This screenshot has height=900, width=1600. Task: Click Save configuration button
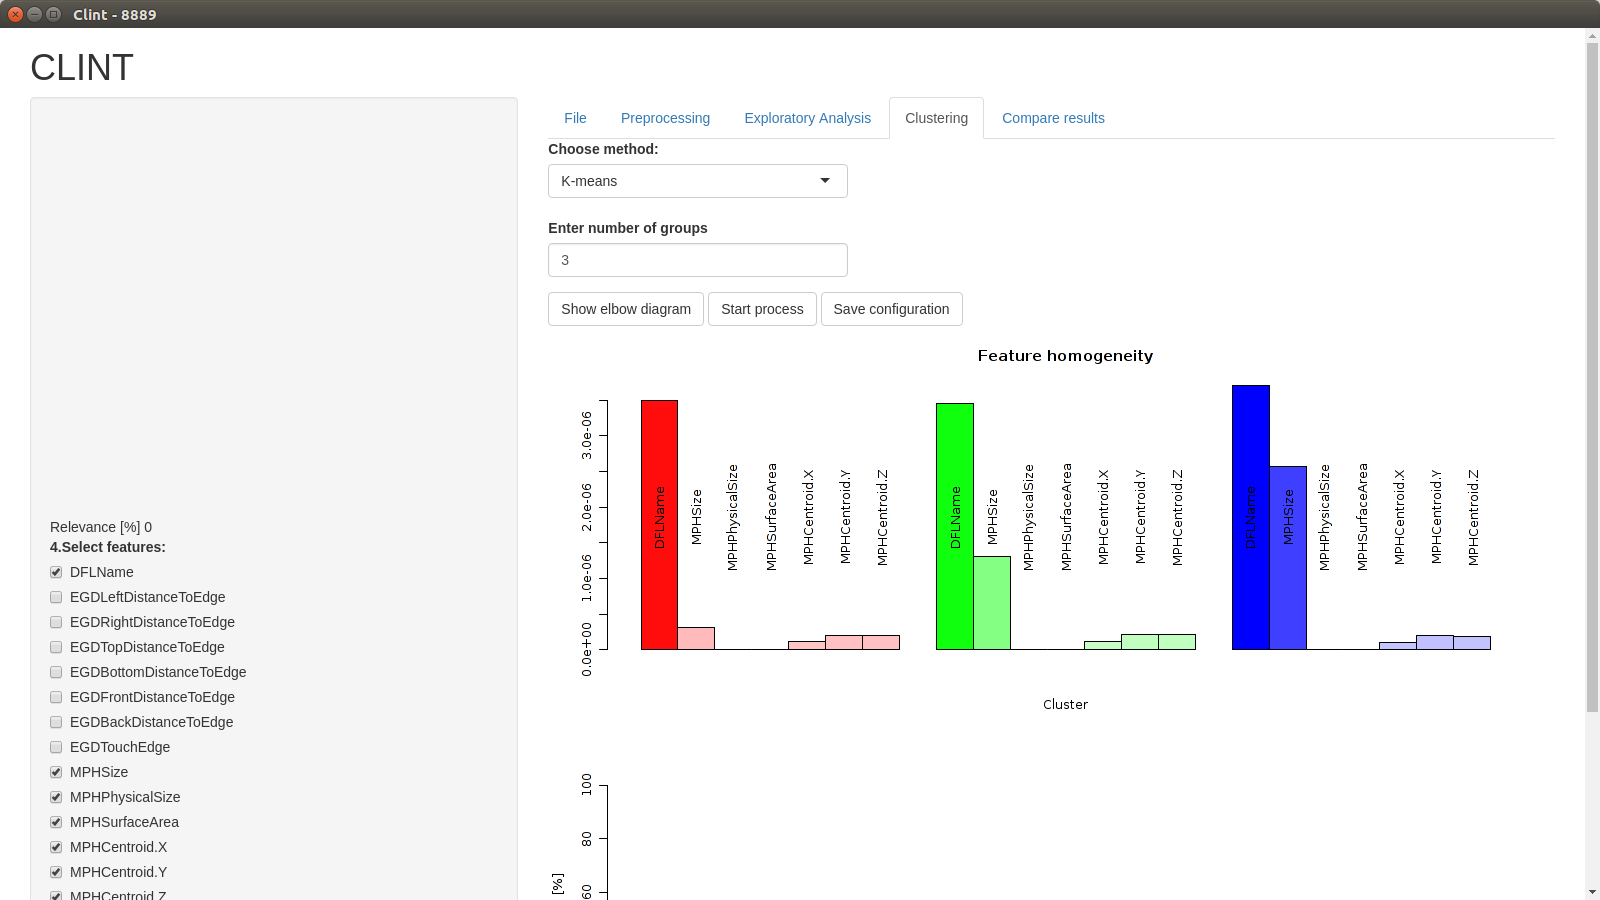891,309
